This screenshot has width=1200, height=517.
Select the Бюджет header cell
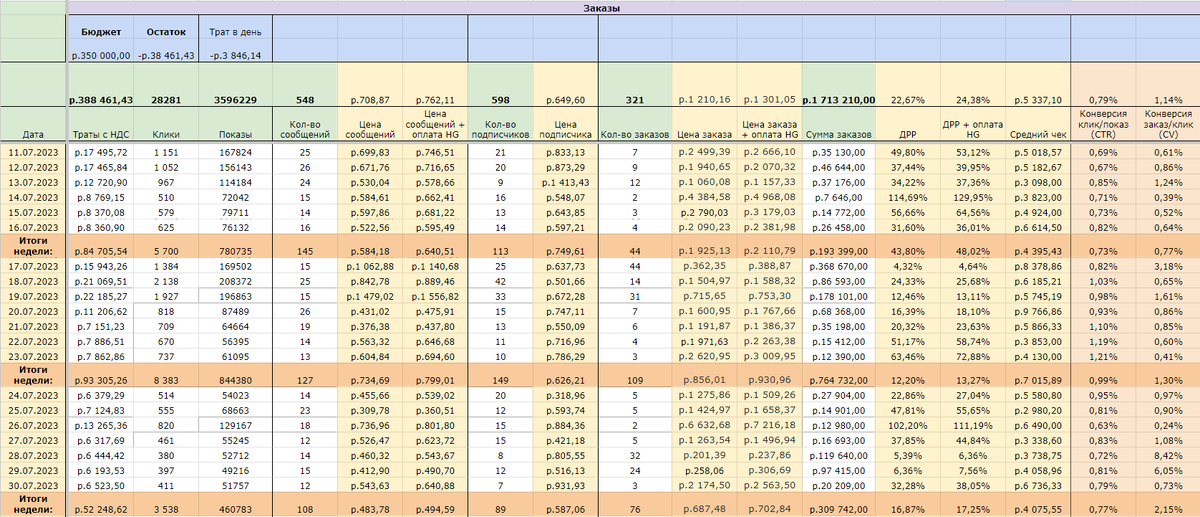99,33
